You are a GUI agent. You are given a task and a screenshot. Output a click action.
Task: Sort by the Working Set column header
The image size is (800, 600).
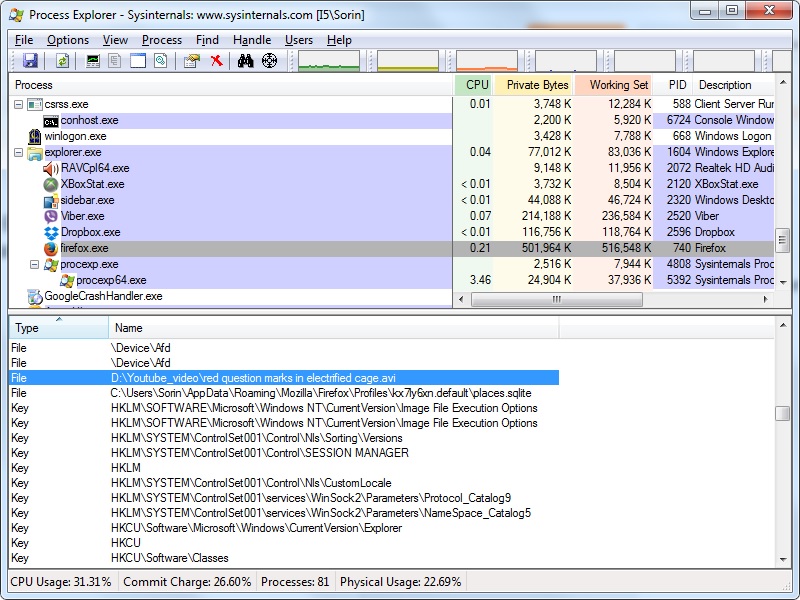tap(613, 85)
